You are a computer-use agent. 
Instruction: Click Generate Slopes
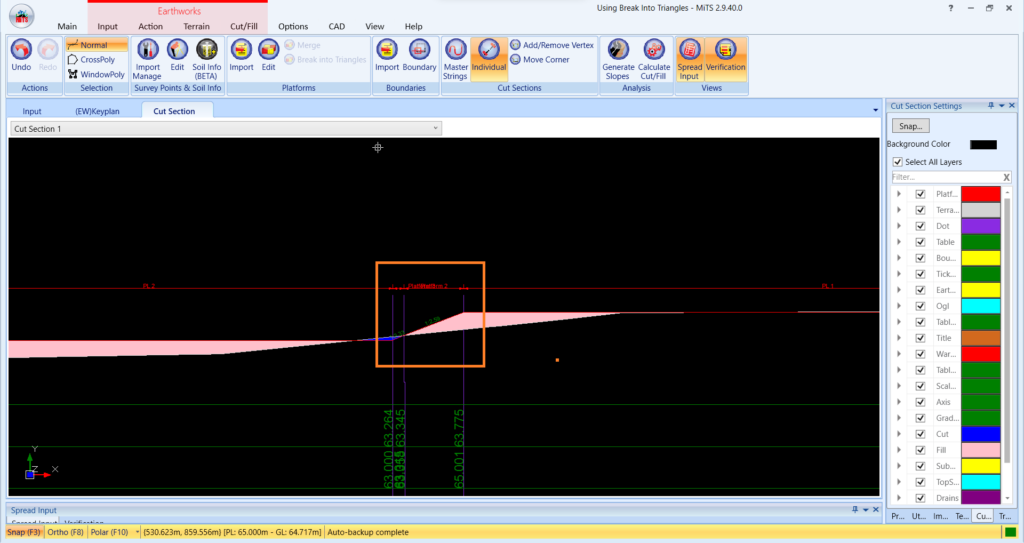(618, 59)
